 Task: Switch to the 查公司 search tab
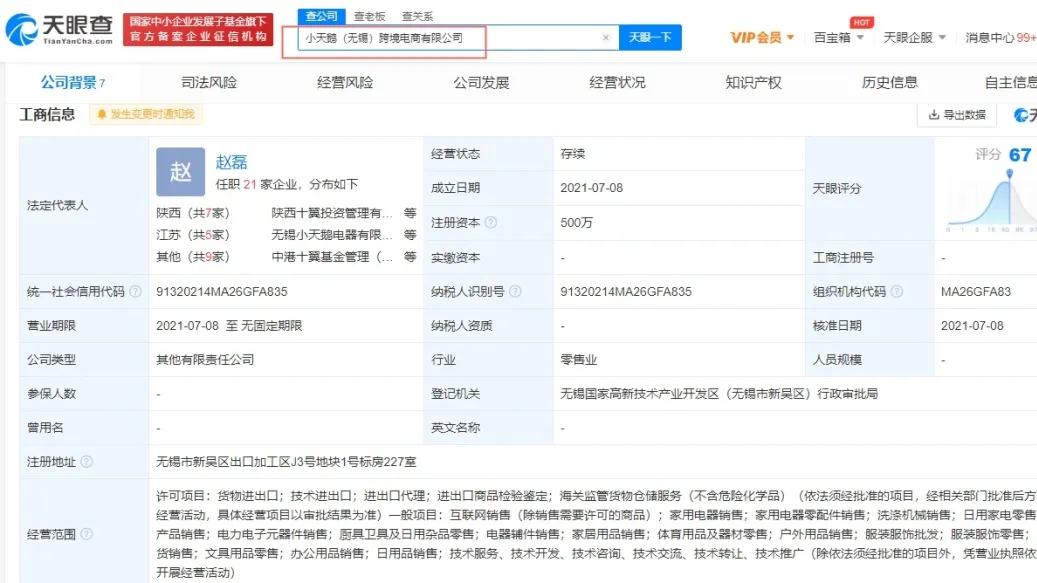[x=321, y=16]
